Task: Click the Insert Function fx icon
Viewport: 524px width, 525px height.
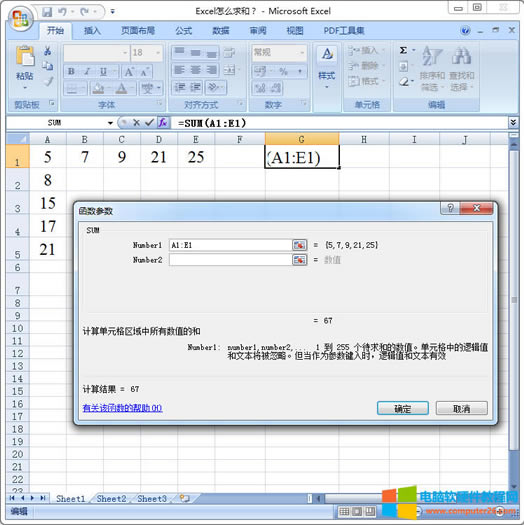Action: point(163,123)
